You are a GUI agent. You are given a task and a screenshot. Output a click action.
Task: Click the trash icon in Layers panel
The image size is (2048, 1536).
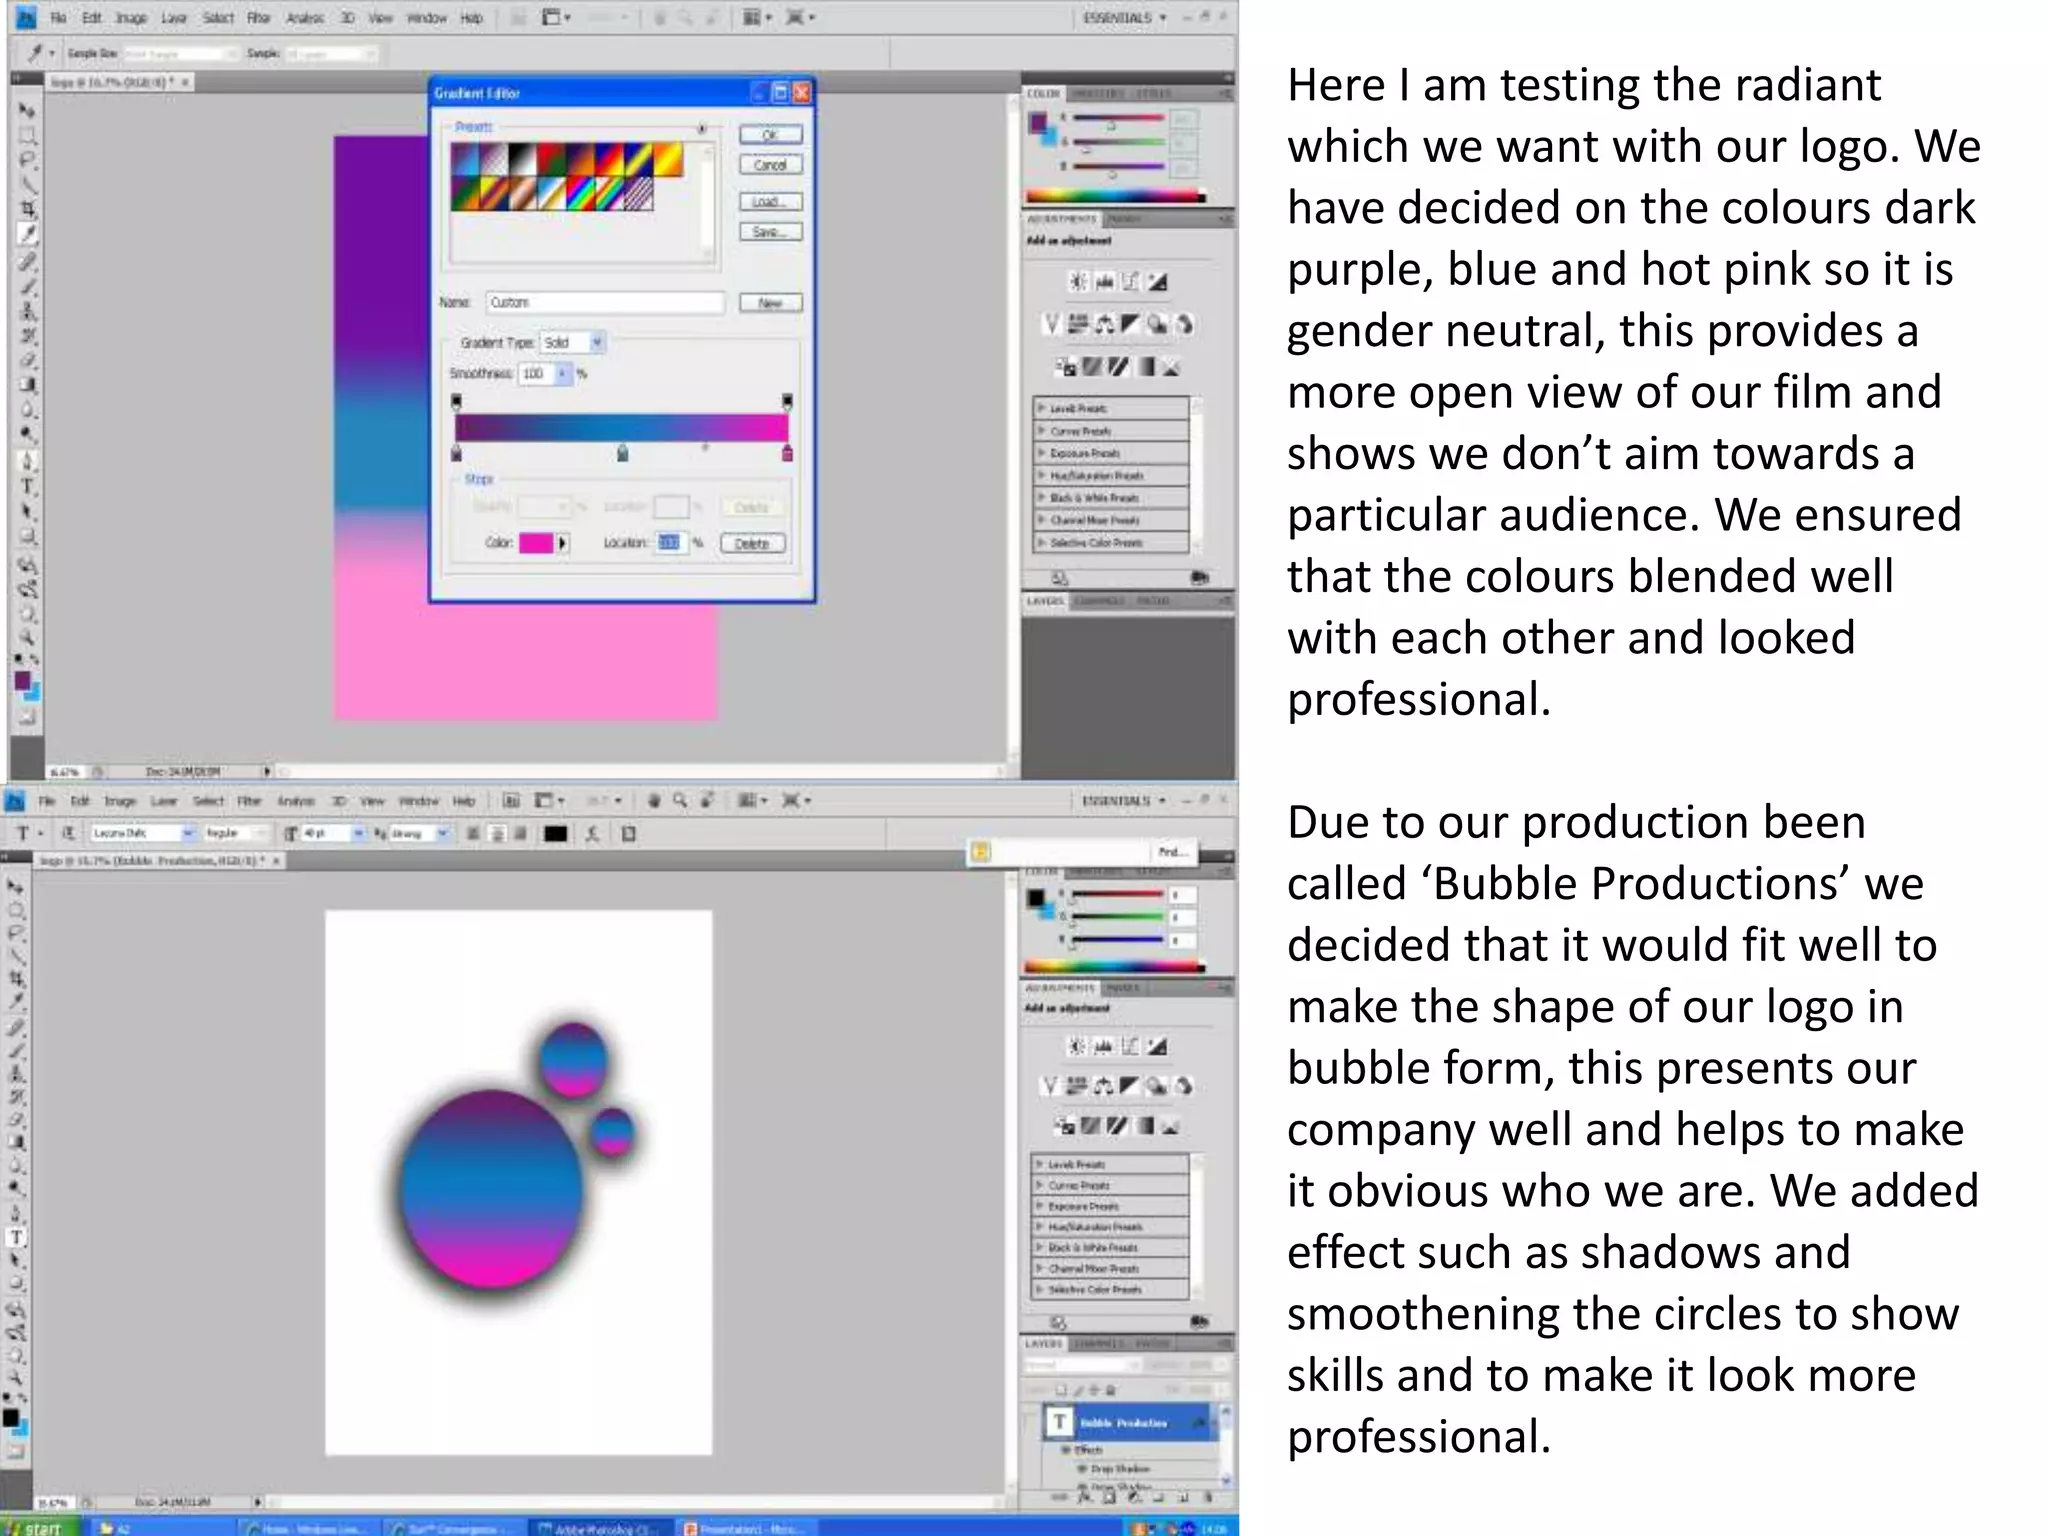(1208, 1497)
